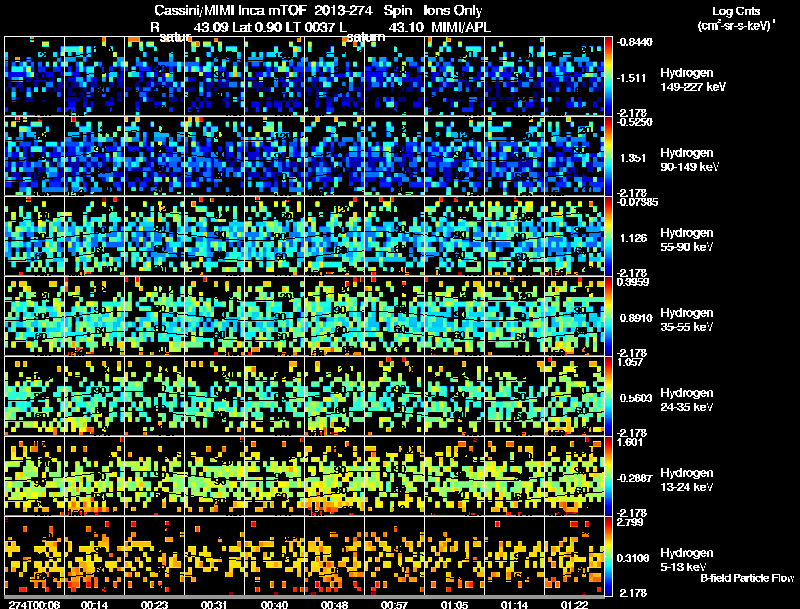Screen dimensions: 800x609
Task: Select the 5-13 keV panel at 00:14
Action: tap(94, 556)
